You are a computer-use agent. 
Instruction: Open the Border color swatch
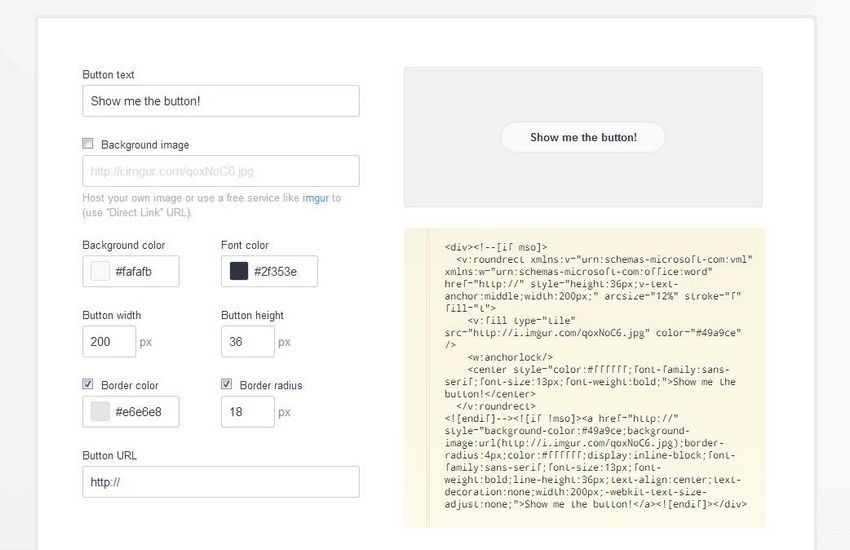[x=100, y=411]
